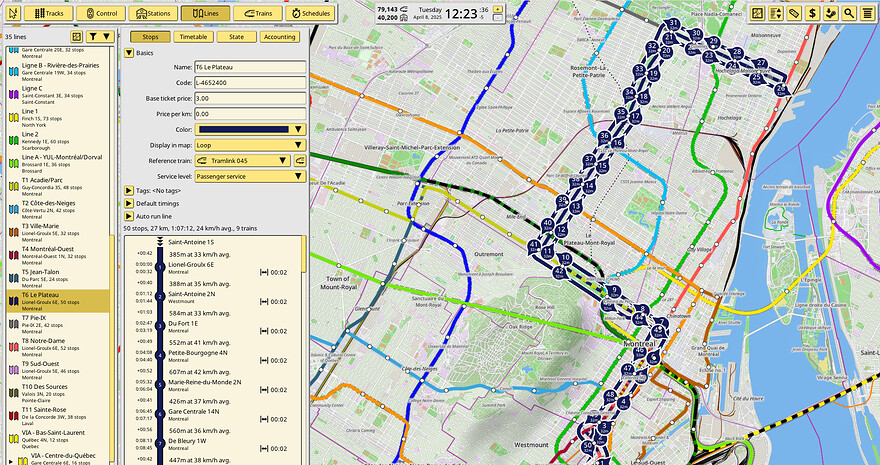Open the list sort icon in top-right toolbar
The height and width of the screenshot is (465, 880).
pyautogui.click(x=776, y=13)
